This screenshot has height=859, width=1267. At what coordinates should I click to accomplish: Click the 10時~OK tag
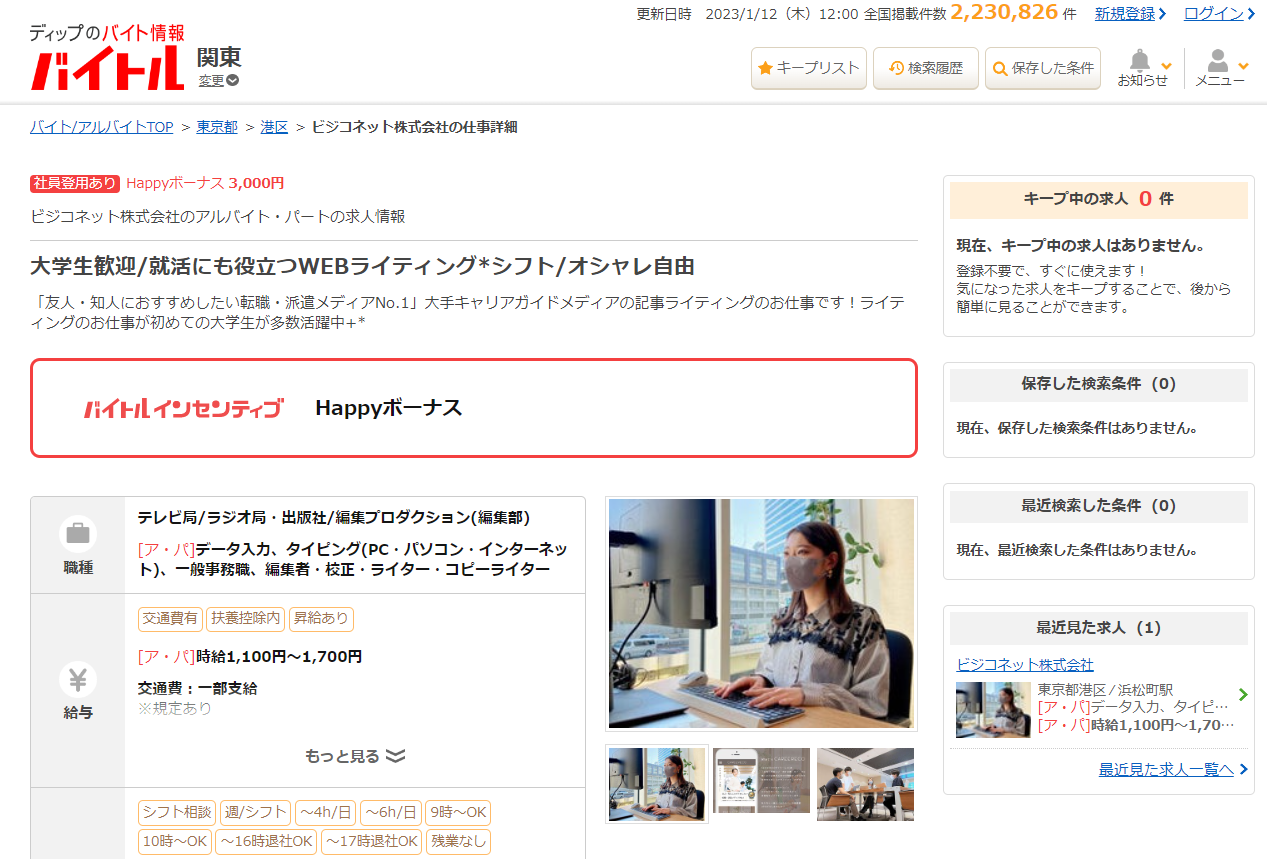(174, 842)
